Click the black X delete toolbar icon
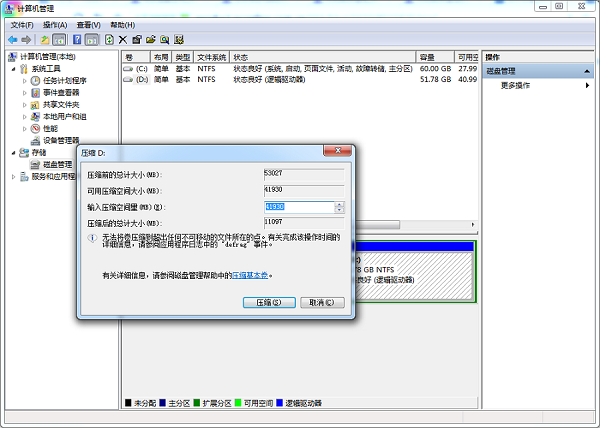 tap(122, 39)
